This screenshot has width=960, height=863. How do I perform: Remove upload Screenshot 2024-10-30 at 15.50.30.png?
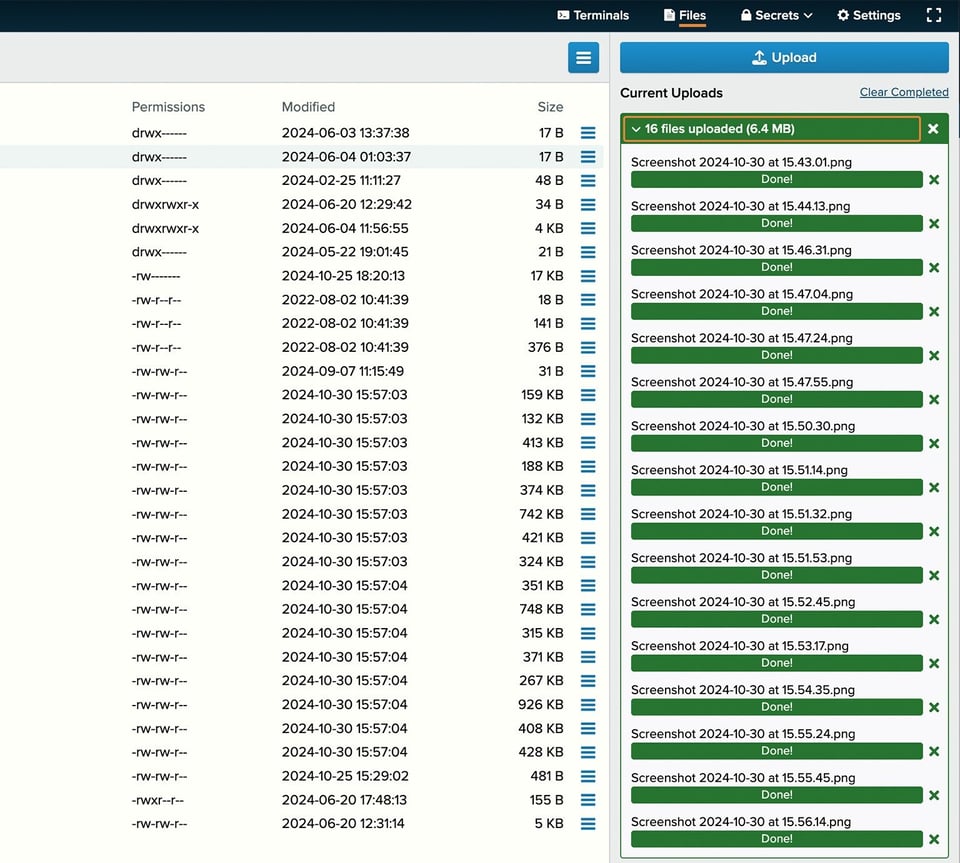(x=934, y=443)
